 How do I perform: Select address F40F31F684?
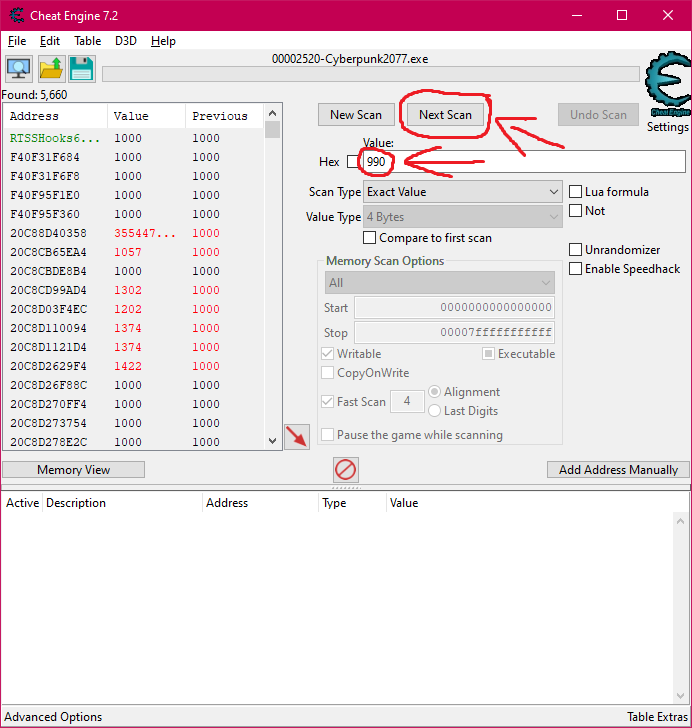[135, 157]
